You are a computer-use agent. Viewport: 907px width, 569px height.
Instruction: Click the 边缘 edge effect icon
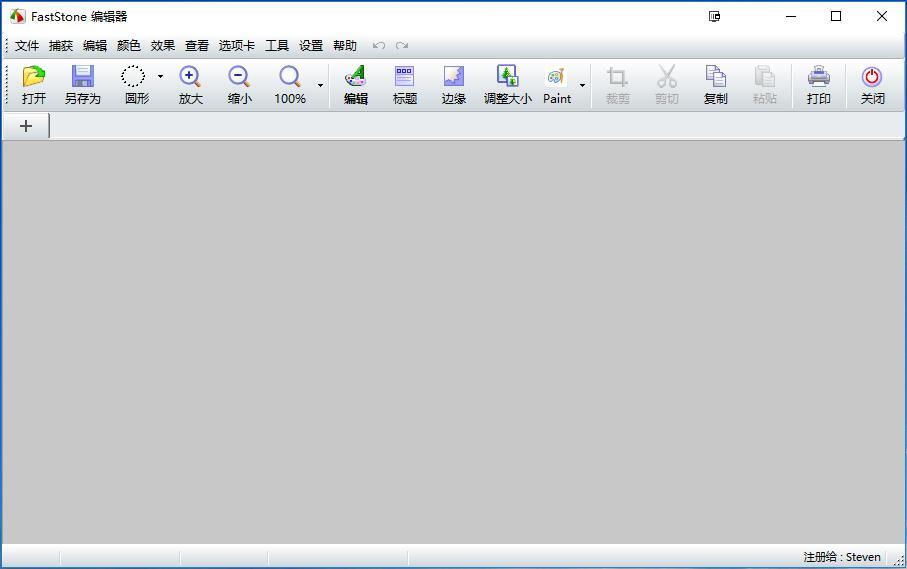(x=454, y=76)
